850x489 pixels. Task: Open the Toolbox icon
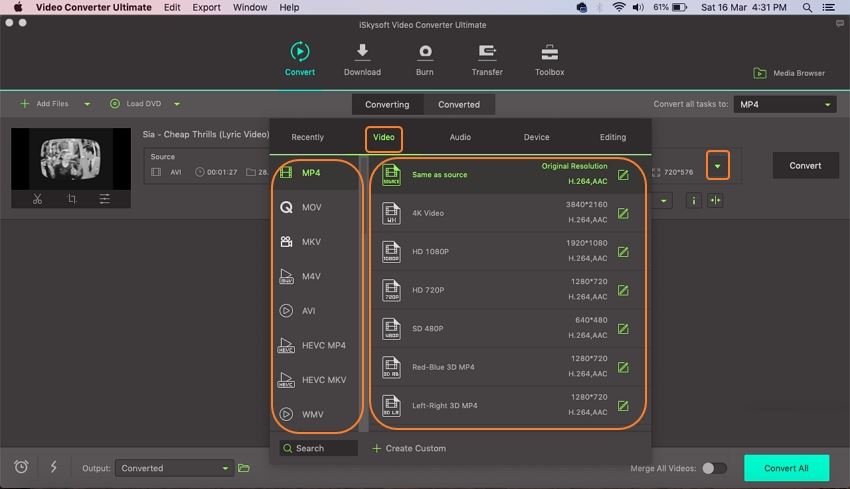(x=549, y=52)
